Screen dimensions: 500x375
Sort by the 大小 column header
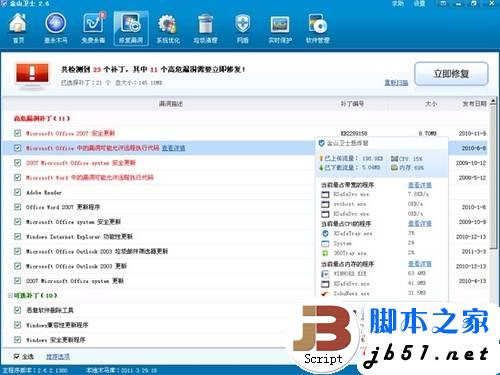tap(431, 104)
